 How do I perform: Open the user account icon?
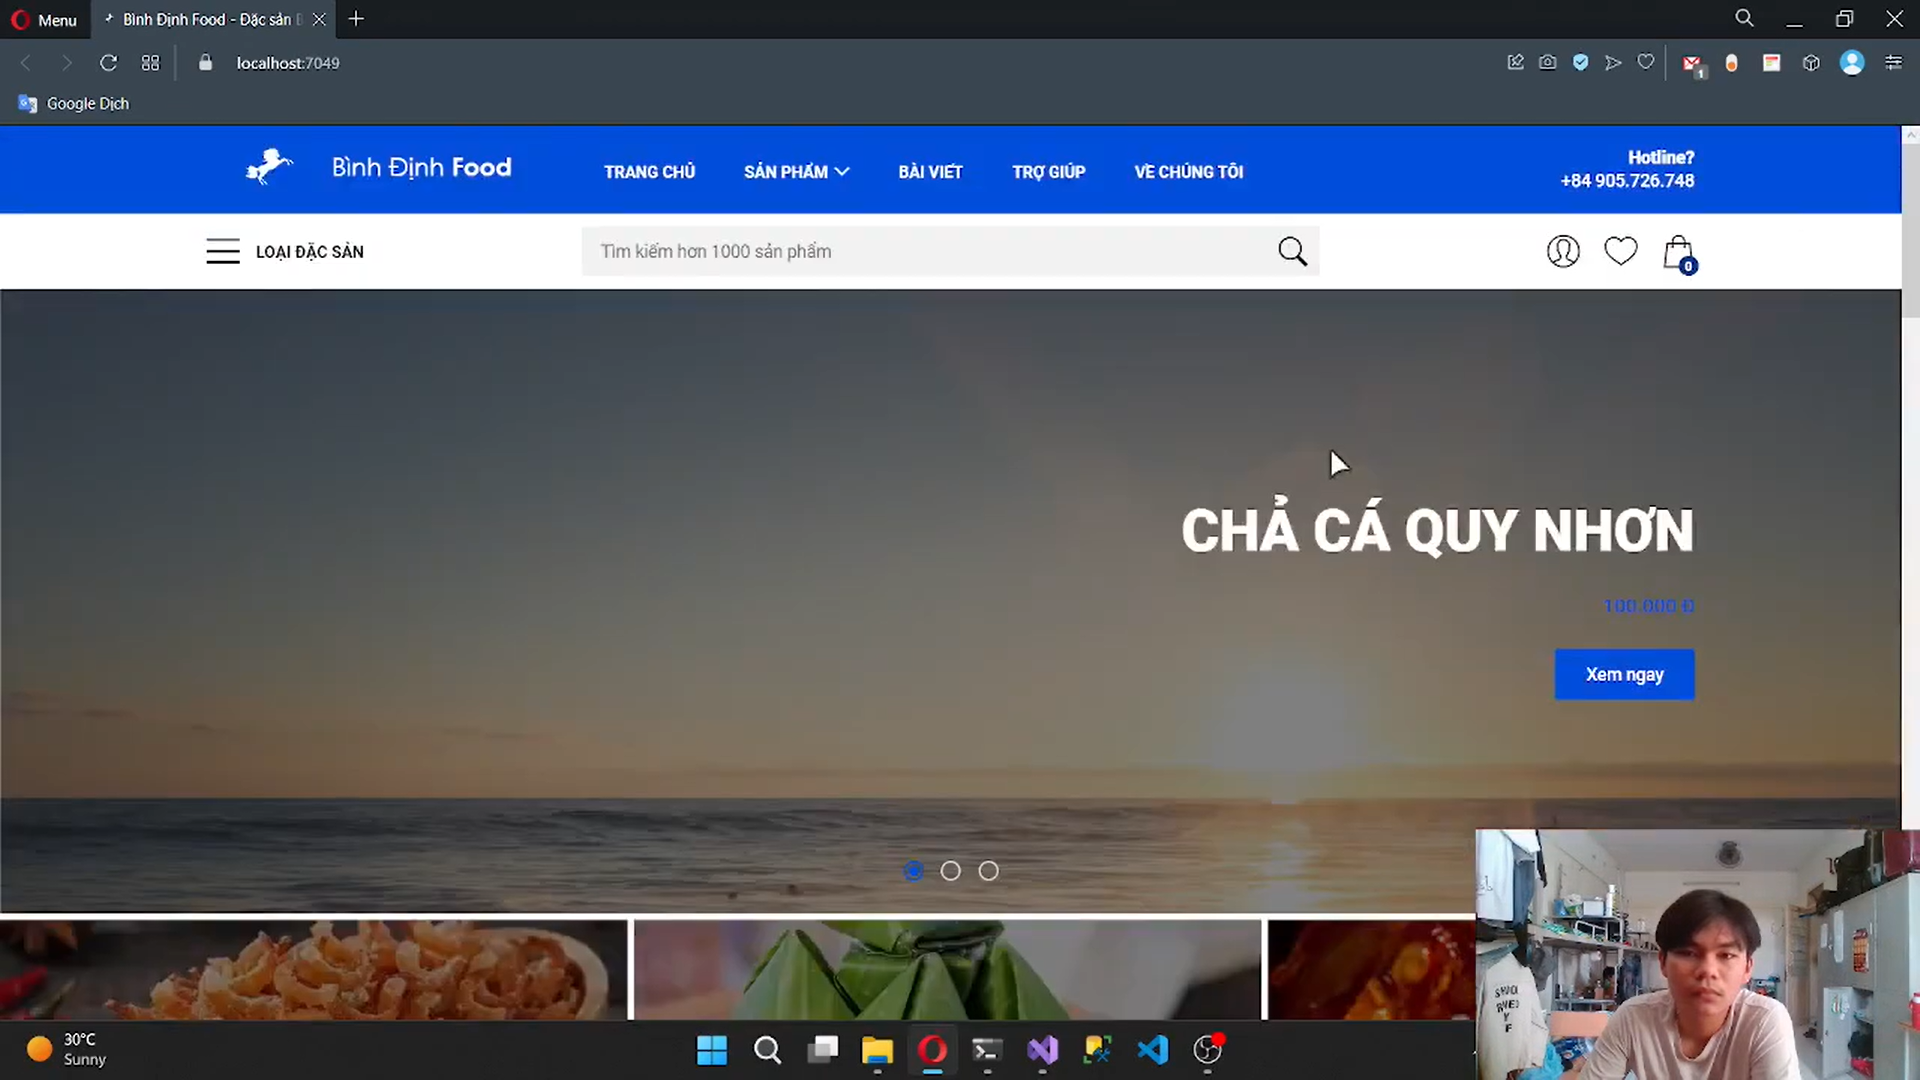tap(1563, 251)
